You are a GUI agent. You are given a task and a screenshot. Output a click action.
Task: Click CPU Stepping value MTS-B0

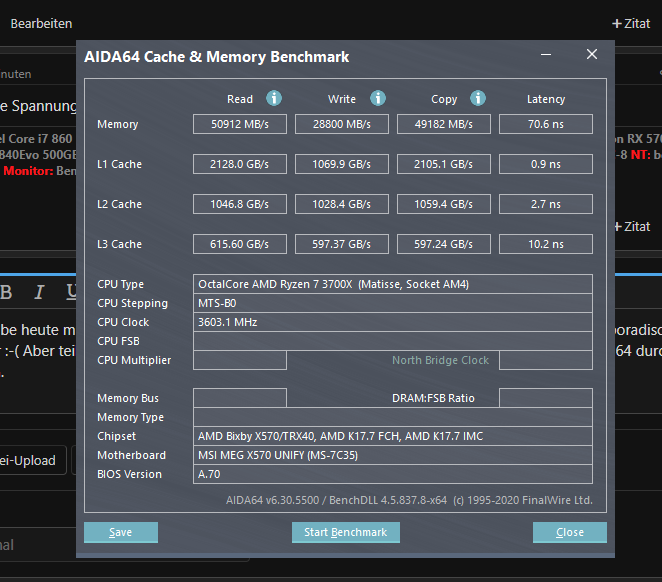[x=393, y=303]
